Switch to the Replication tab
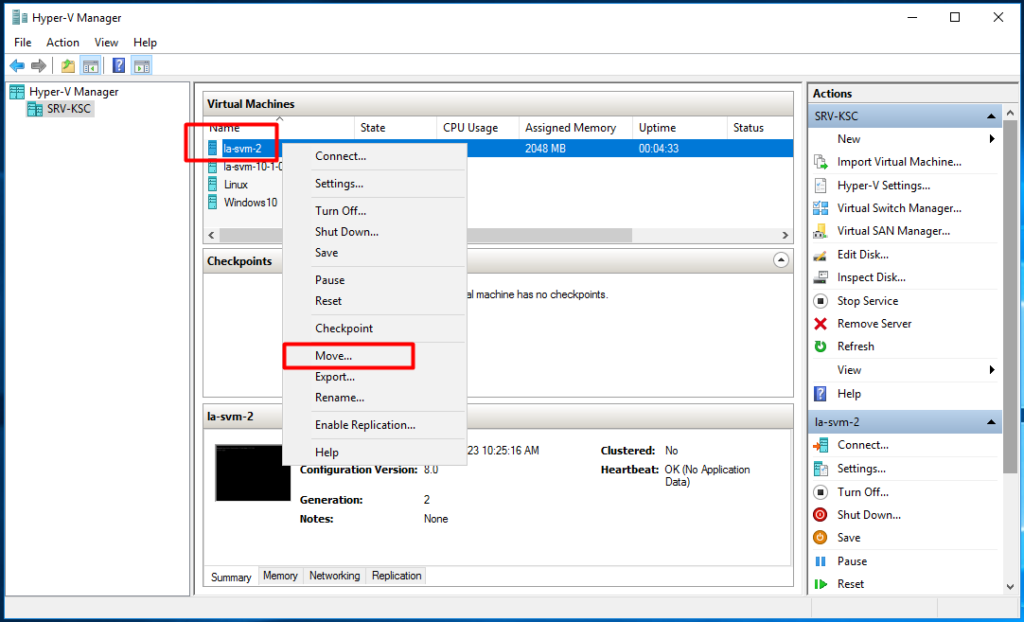 [x=396, y=576]
